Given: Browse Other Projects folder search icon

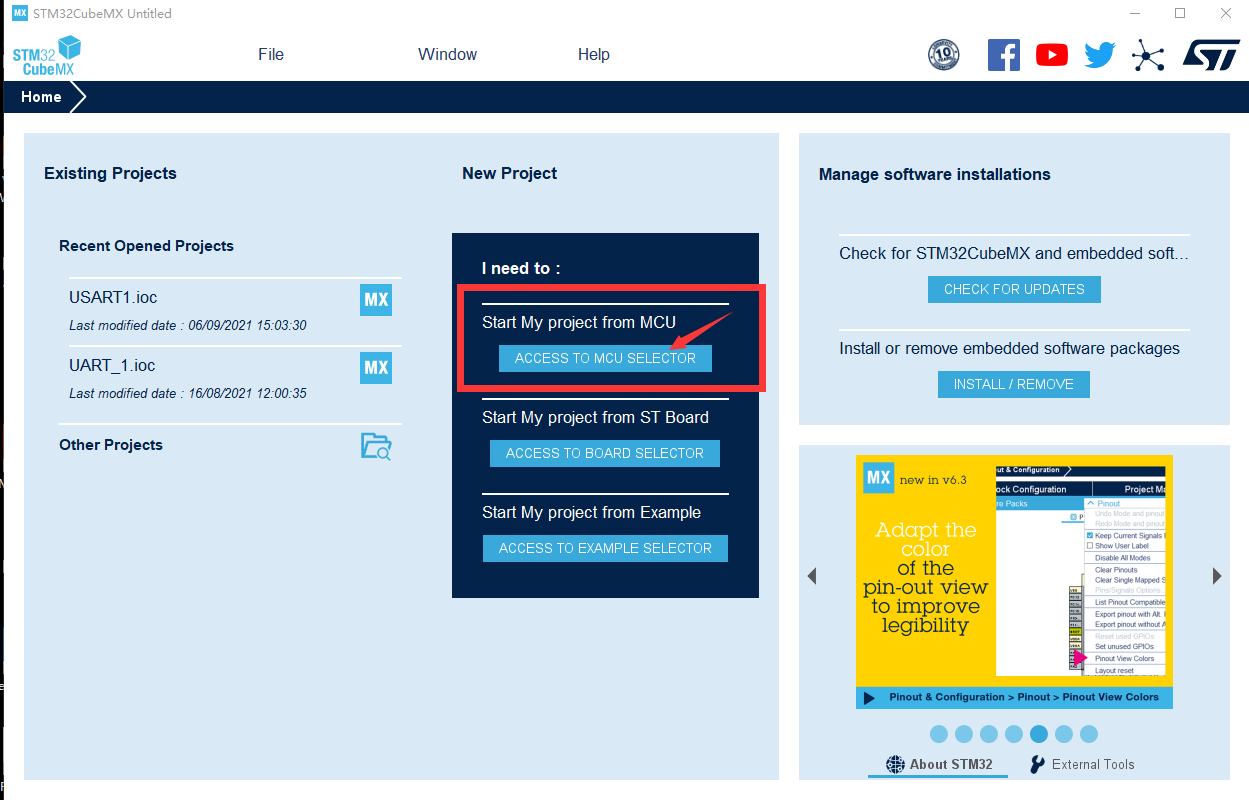Looking at the screenshot, I should (x=376, y=446).
